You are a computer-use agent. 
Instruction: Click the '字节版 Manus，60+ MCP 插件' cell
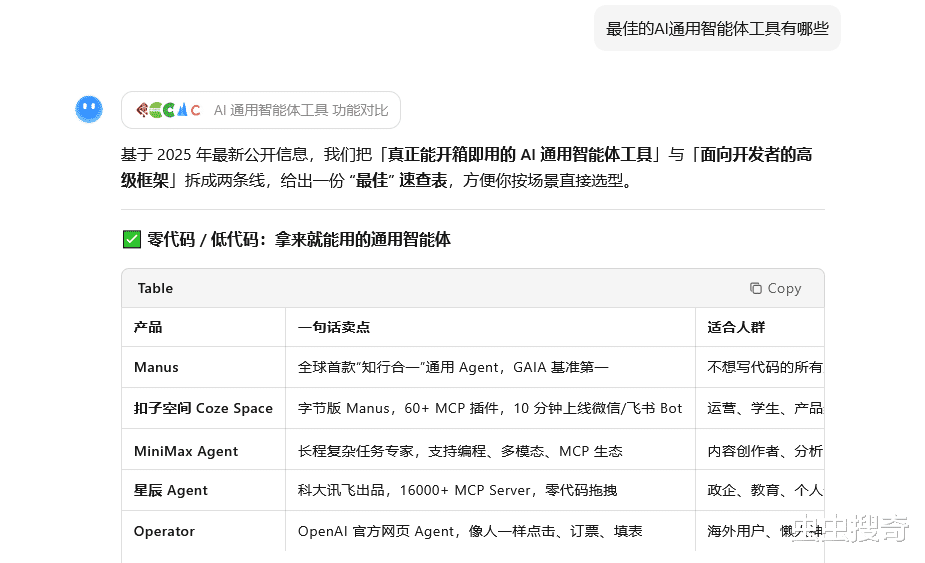pyautogui.click(x=490, y=408)
